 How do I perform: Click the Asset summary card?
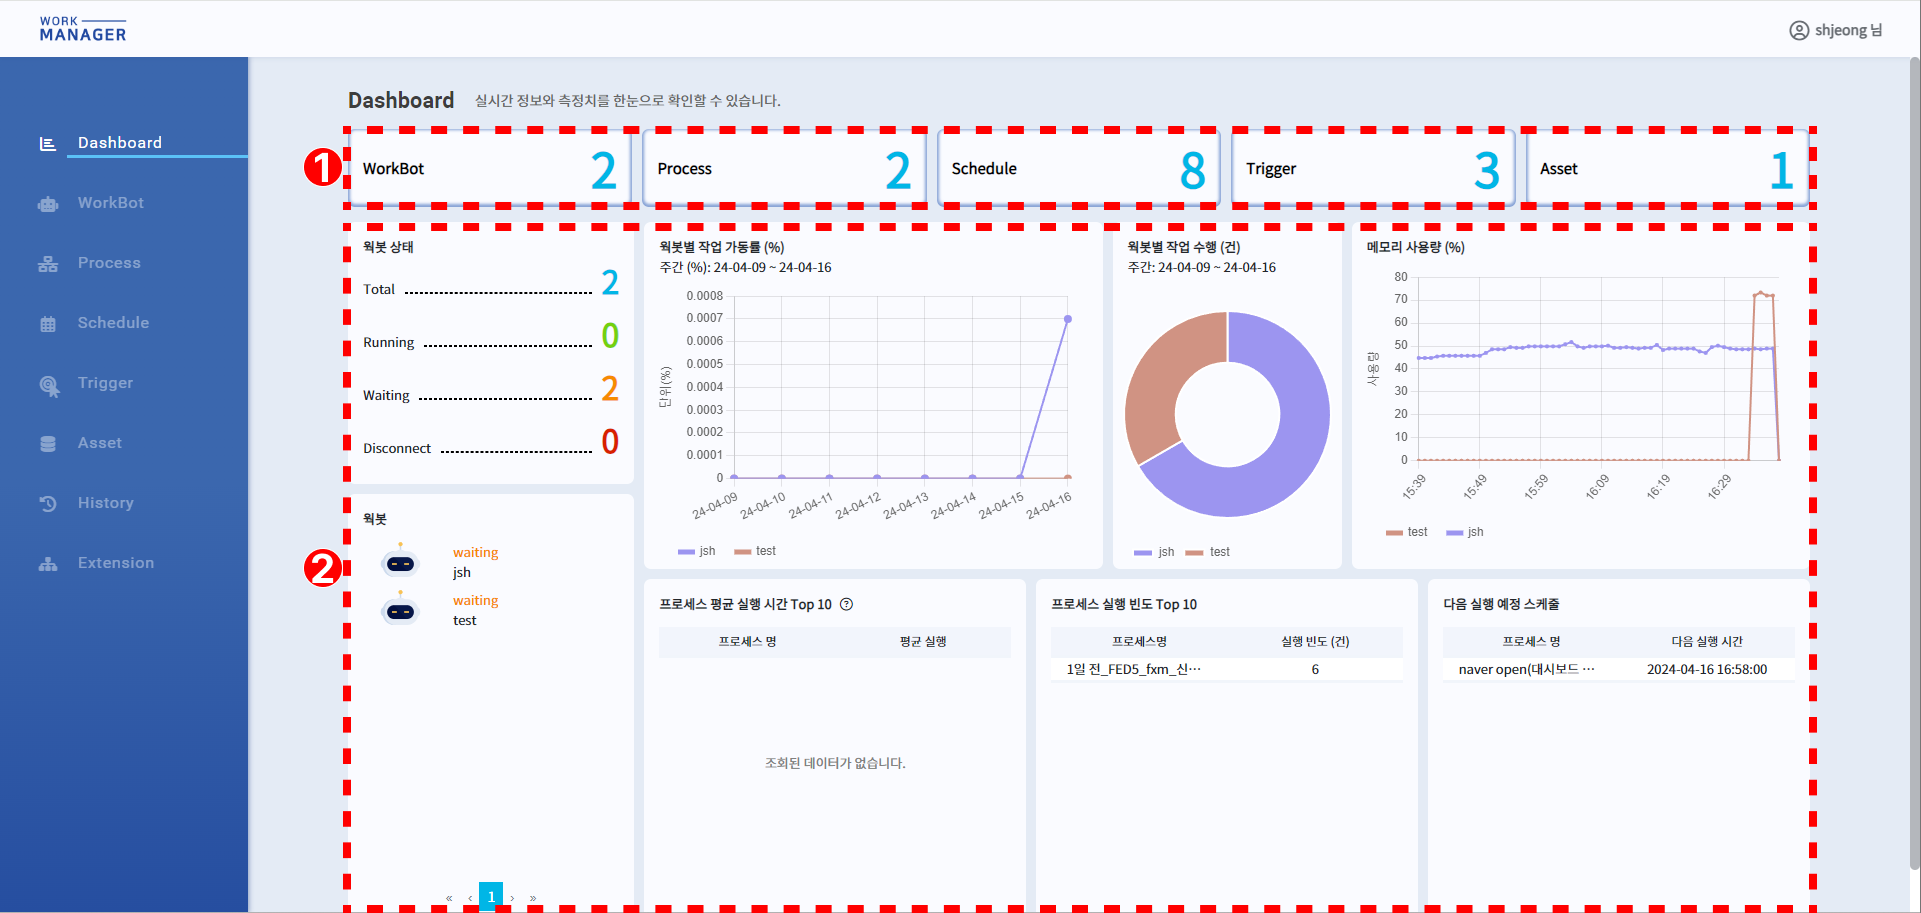pos(1668,169)
